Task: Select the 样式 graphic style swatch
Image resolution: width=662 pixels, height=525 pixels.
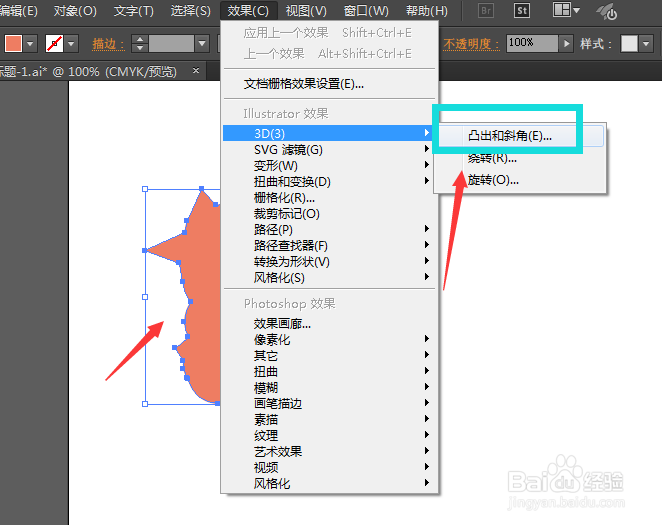Action: [x=629, y=43]
